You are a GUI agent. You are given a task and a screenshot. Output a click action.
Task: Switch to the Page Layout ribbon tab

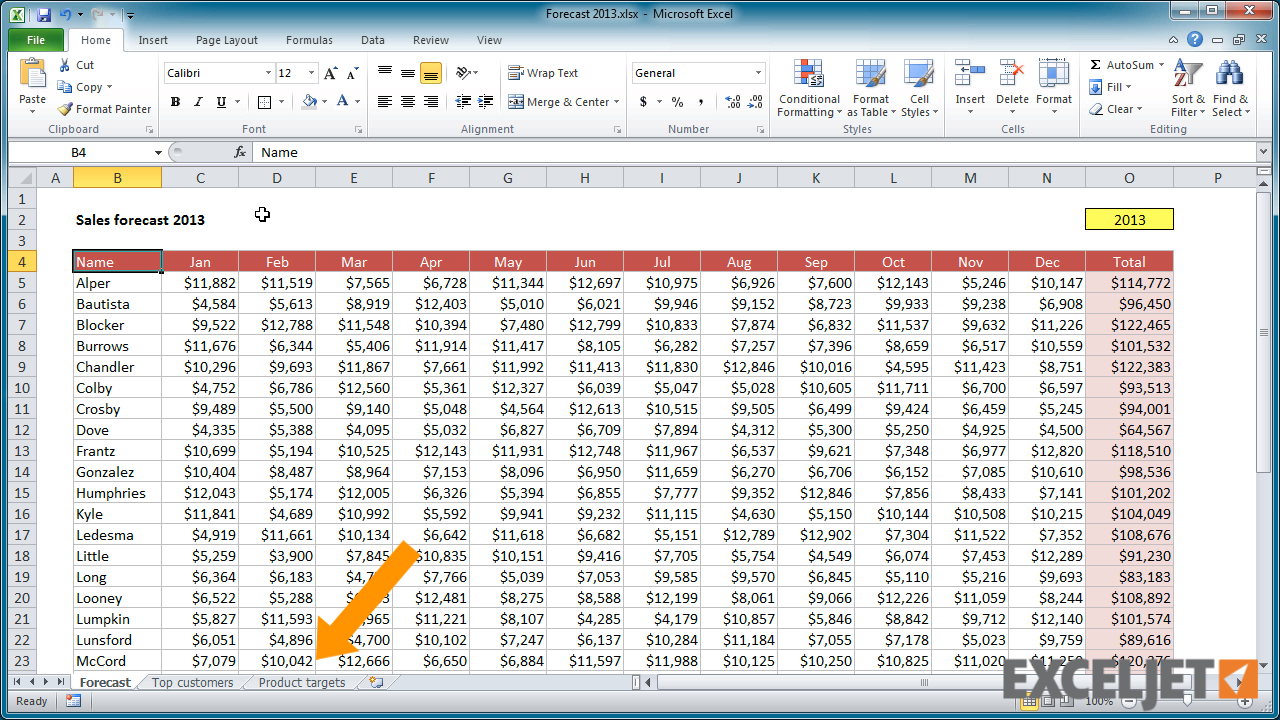pos(226,40)
